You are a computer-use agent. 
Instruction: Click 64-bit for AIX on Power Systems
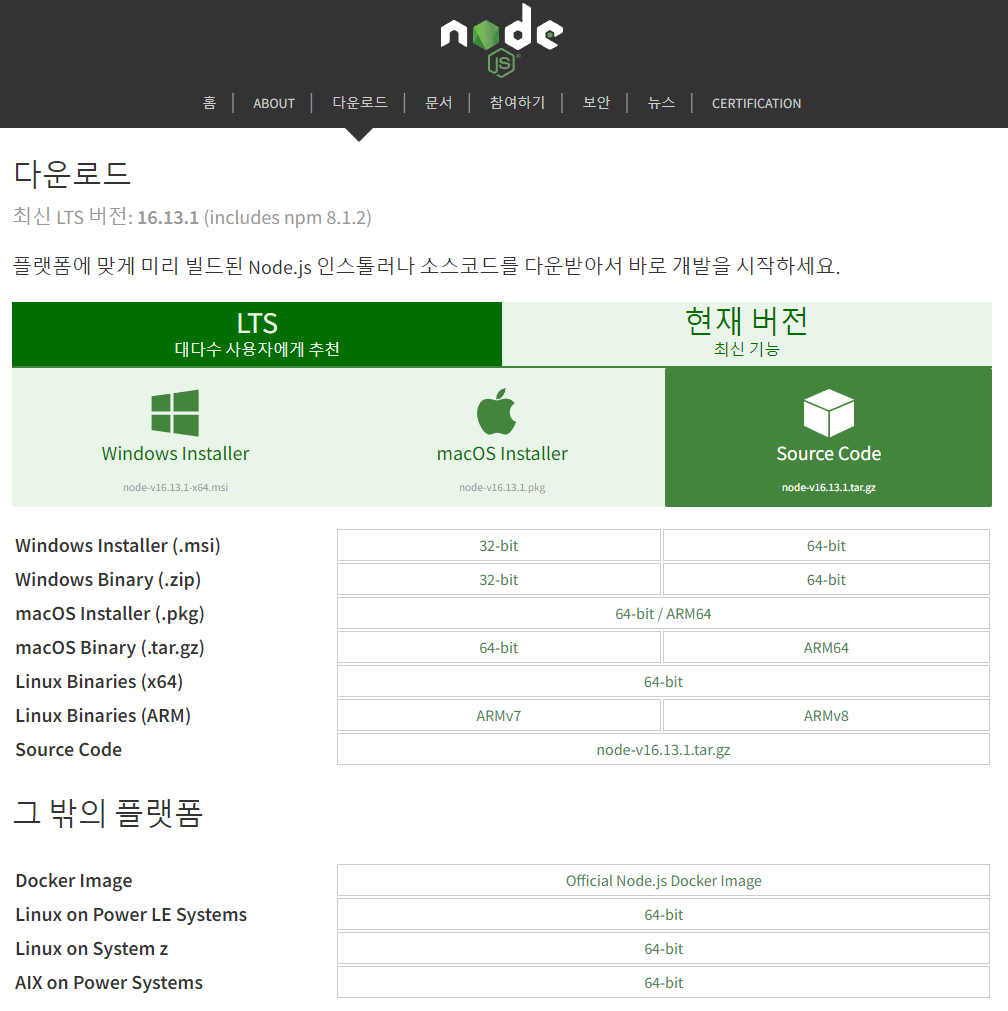(663, 983)
